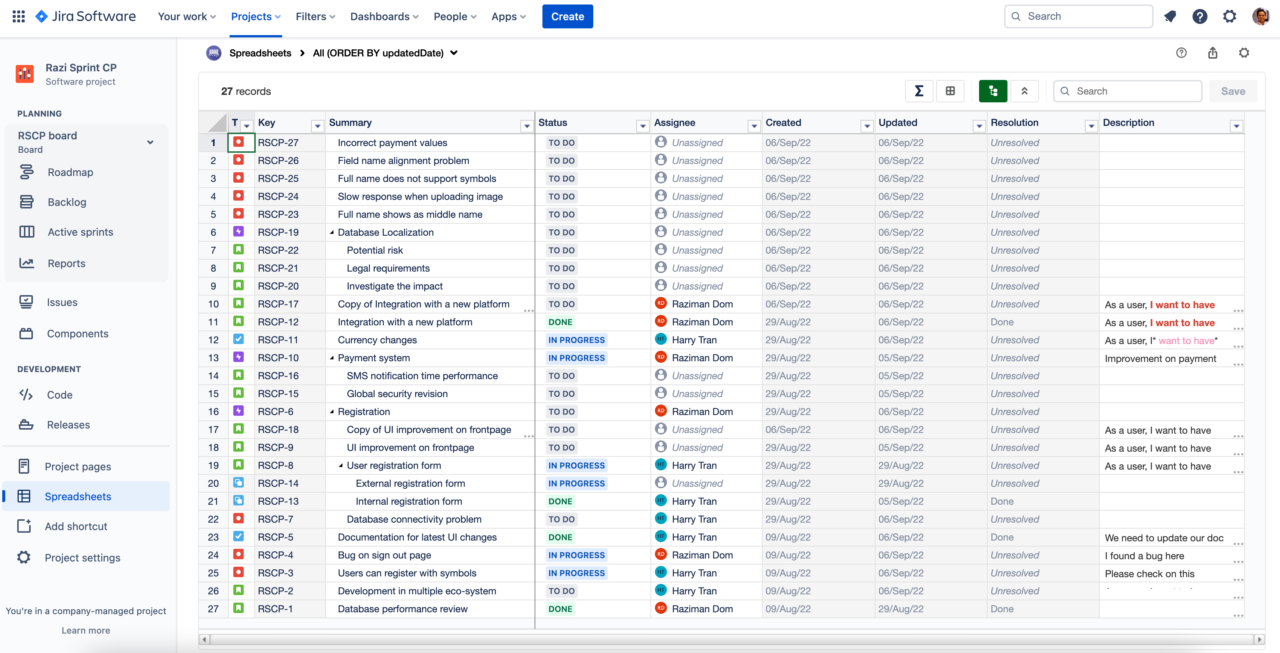This screenshot has width=1280, height=653.
Task: Open the table layout icon
Action: click(x=949, y=91)
